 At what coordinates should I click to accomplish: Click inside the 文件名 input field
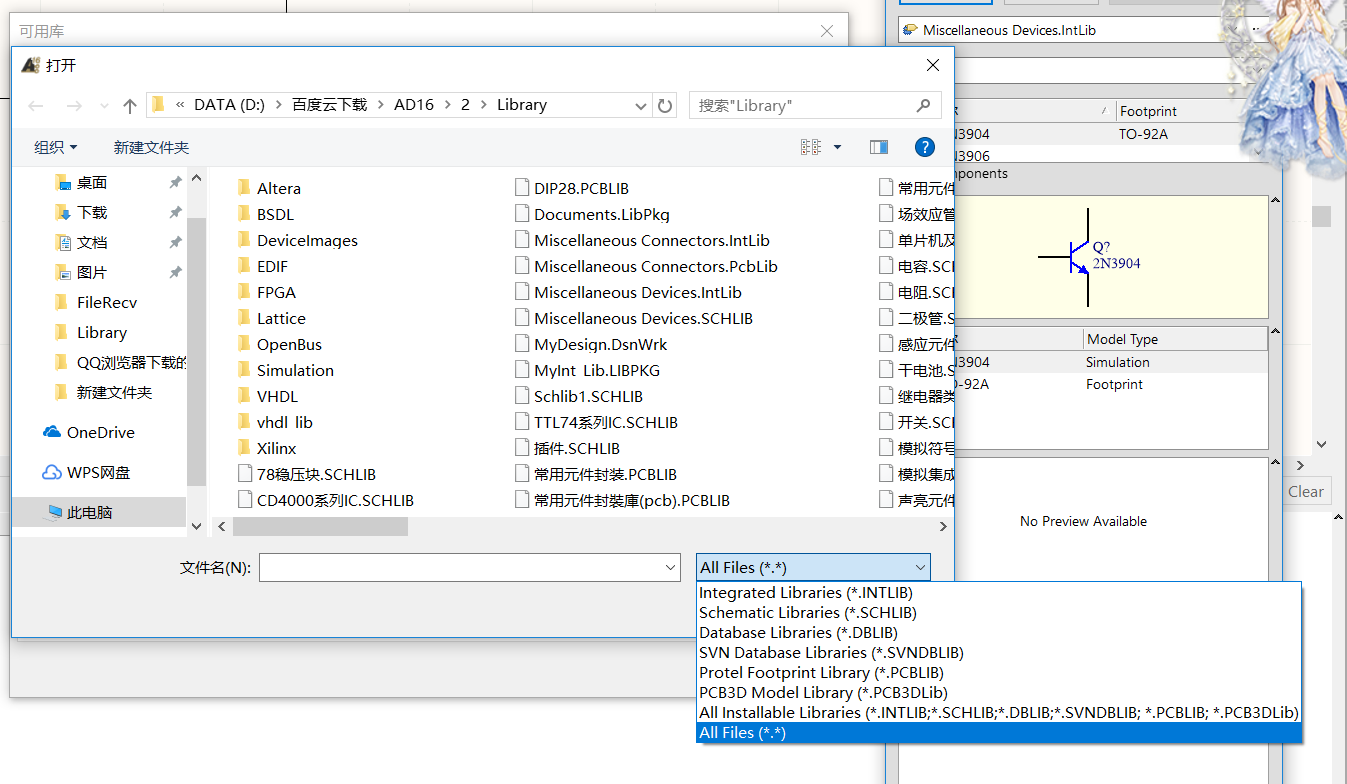click(x=450, y=566)
